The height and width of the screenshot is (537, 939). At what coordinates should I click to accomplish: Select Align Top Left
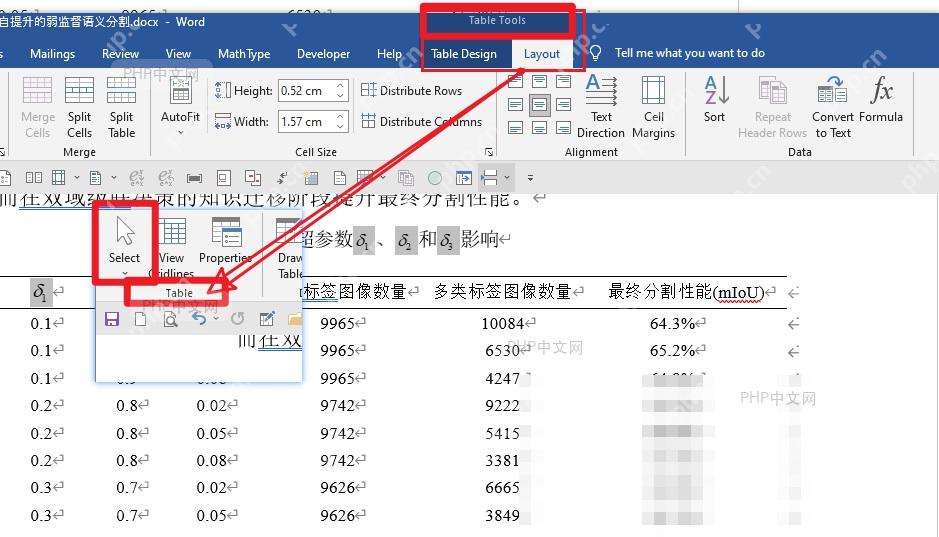click(515, 82)
